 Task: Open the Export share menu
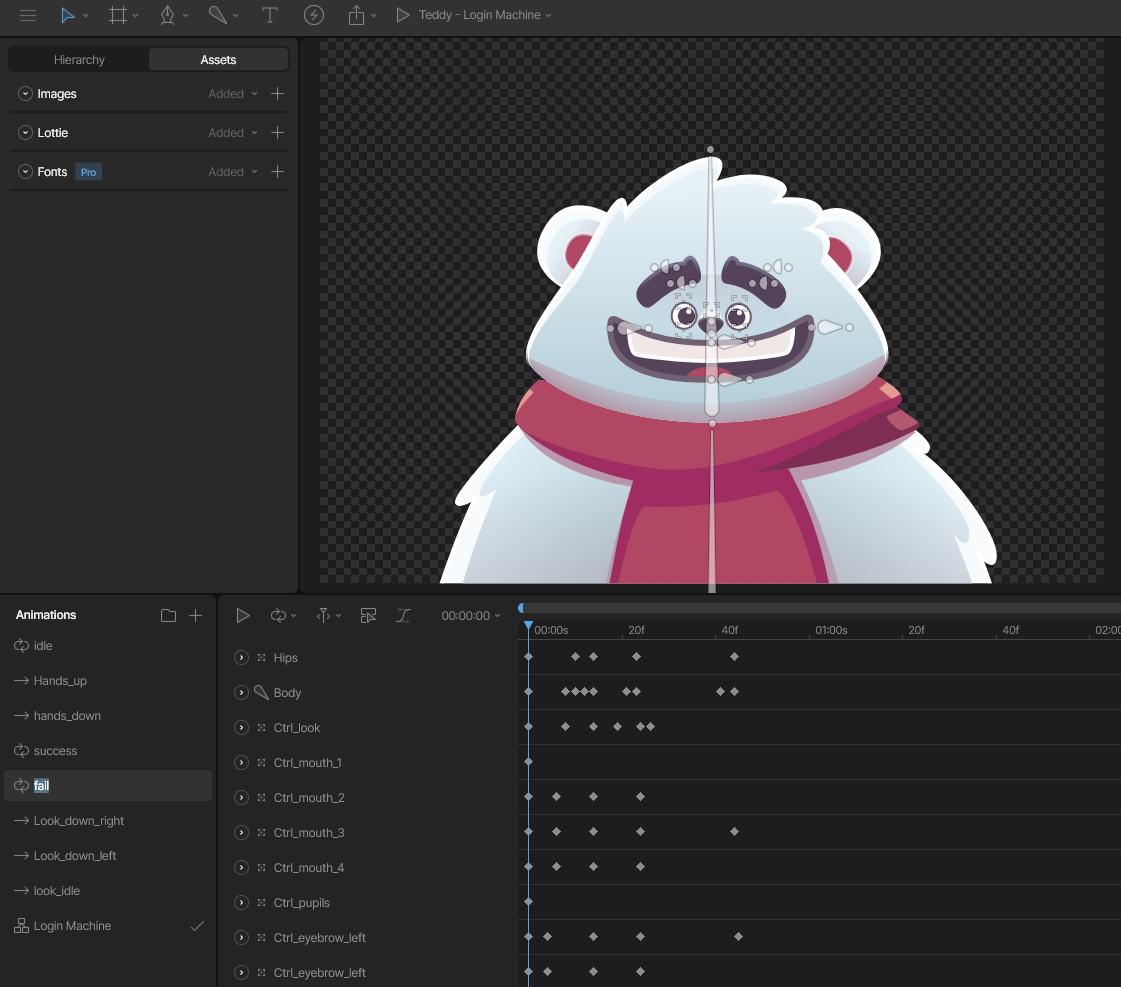click(x=356, y=15)
